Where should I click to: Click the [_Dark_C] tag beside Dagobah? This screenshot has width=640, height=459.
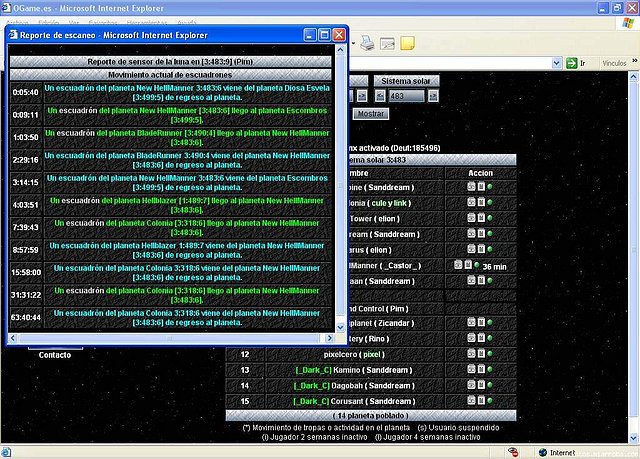[x=311, y=386]
